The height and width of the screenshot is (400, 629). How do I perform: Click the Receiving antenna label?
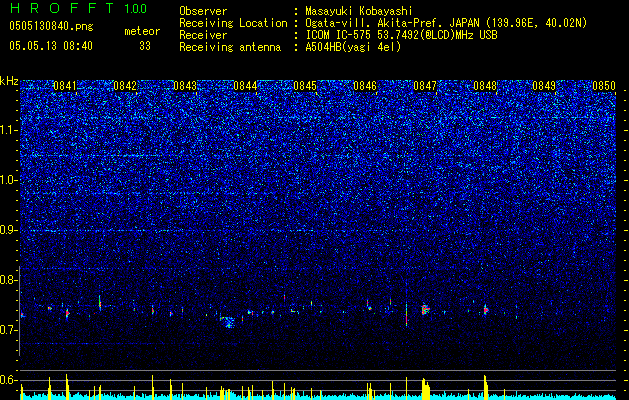(230, 47)
